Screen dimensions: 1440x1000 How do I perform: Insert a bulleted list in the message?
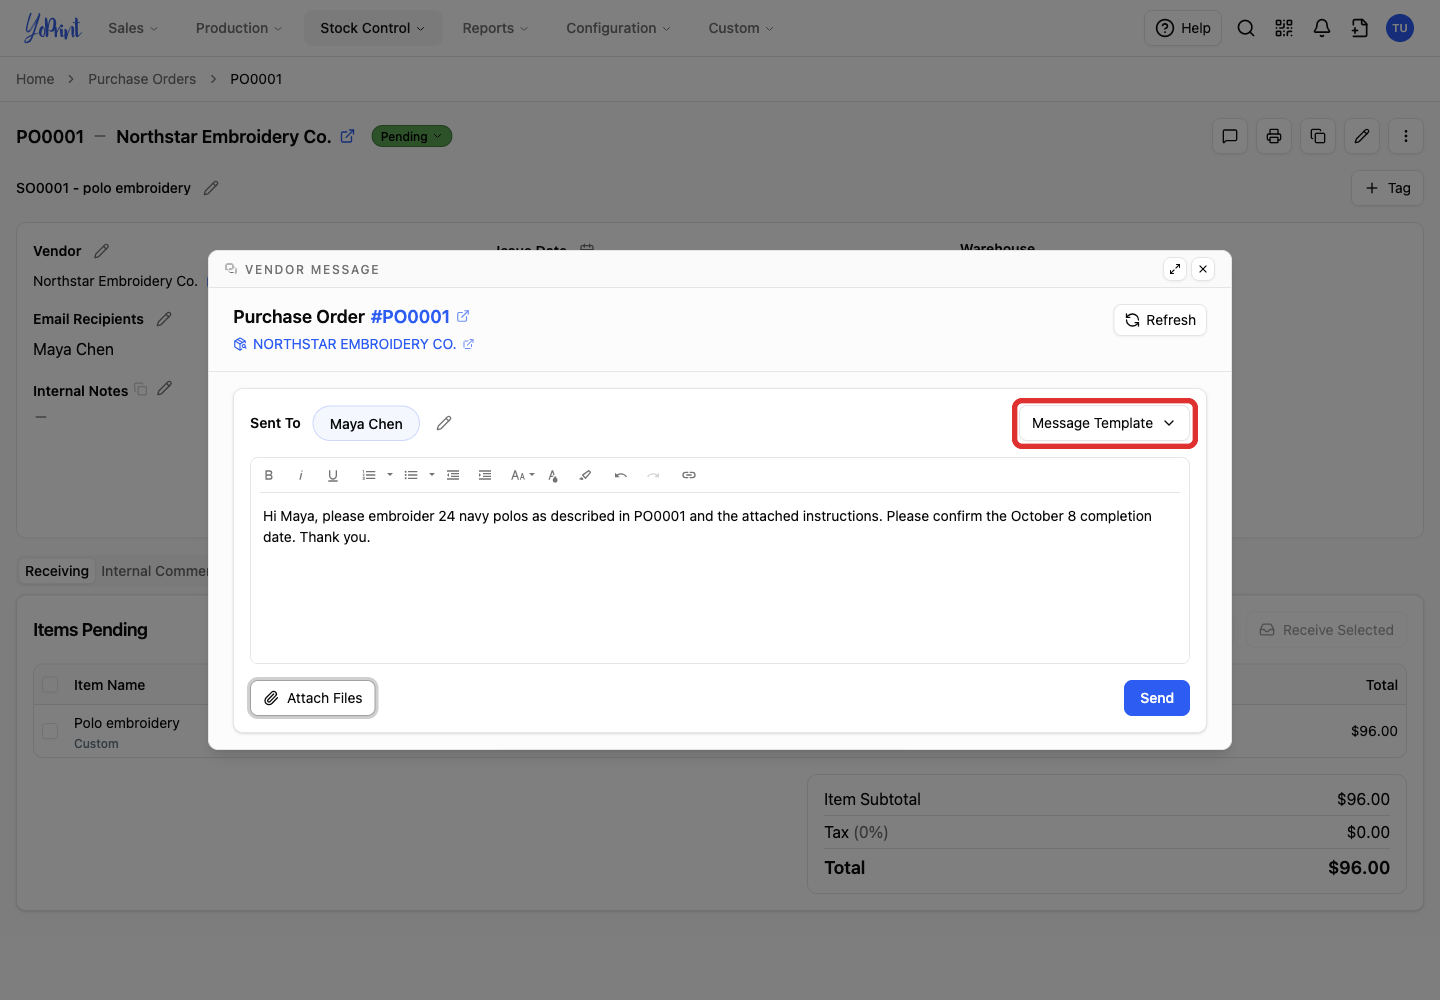411,475
